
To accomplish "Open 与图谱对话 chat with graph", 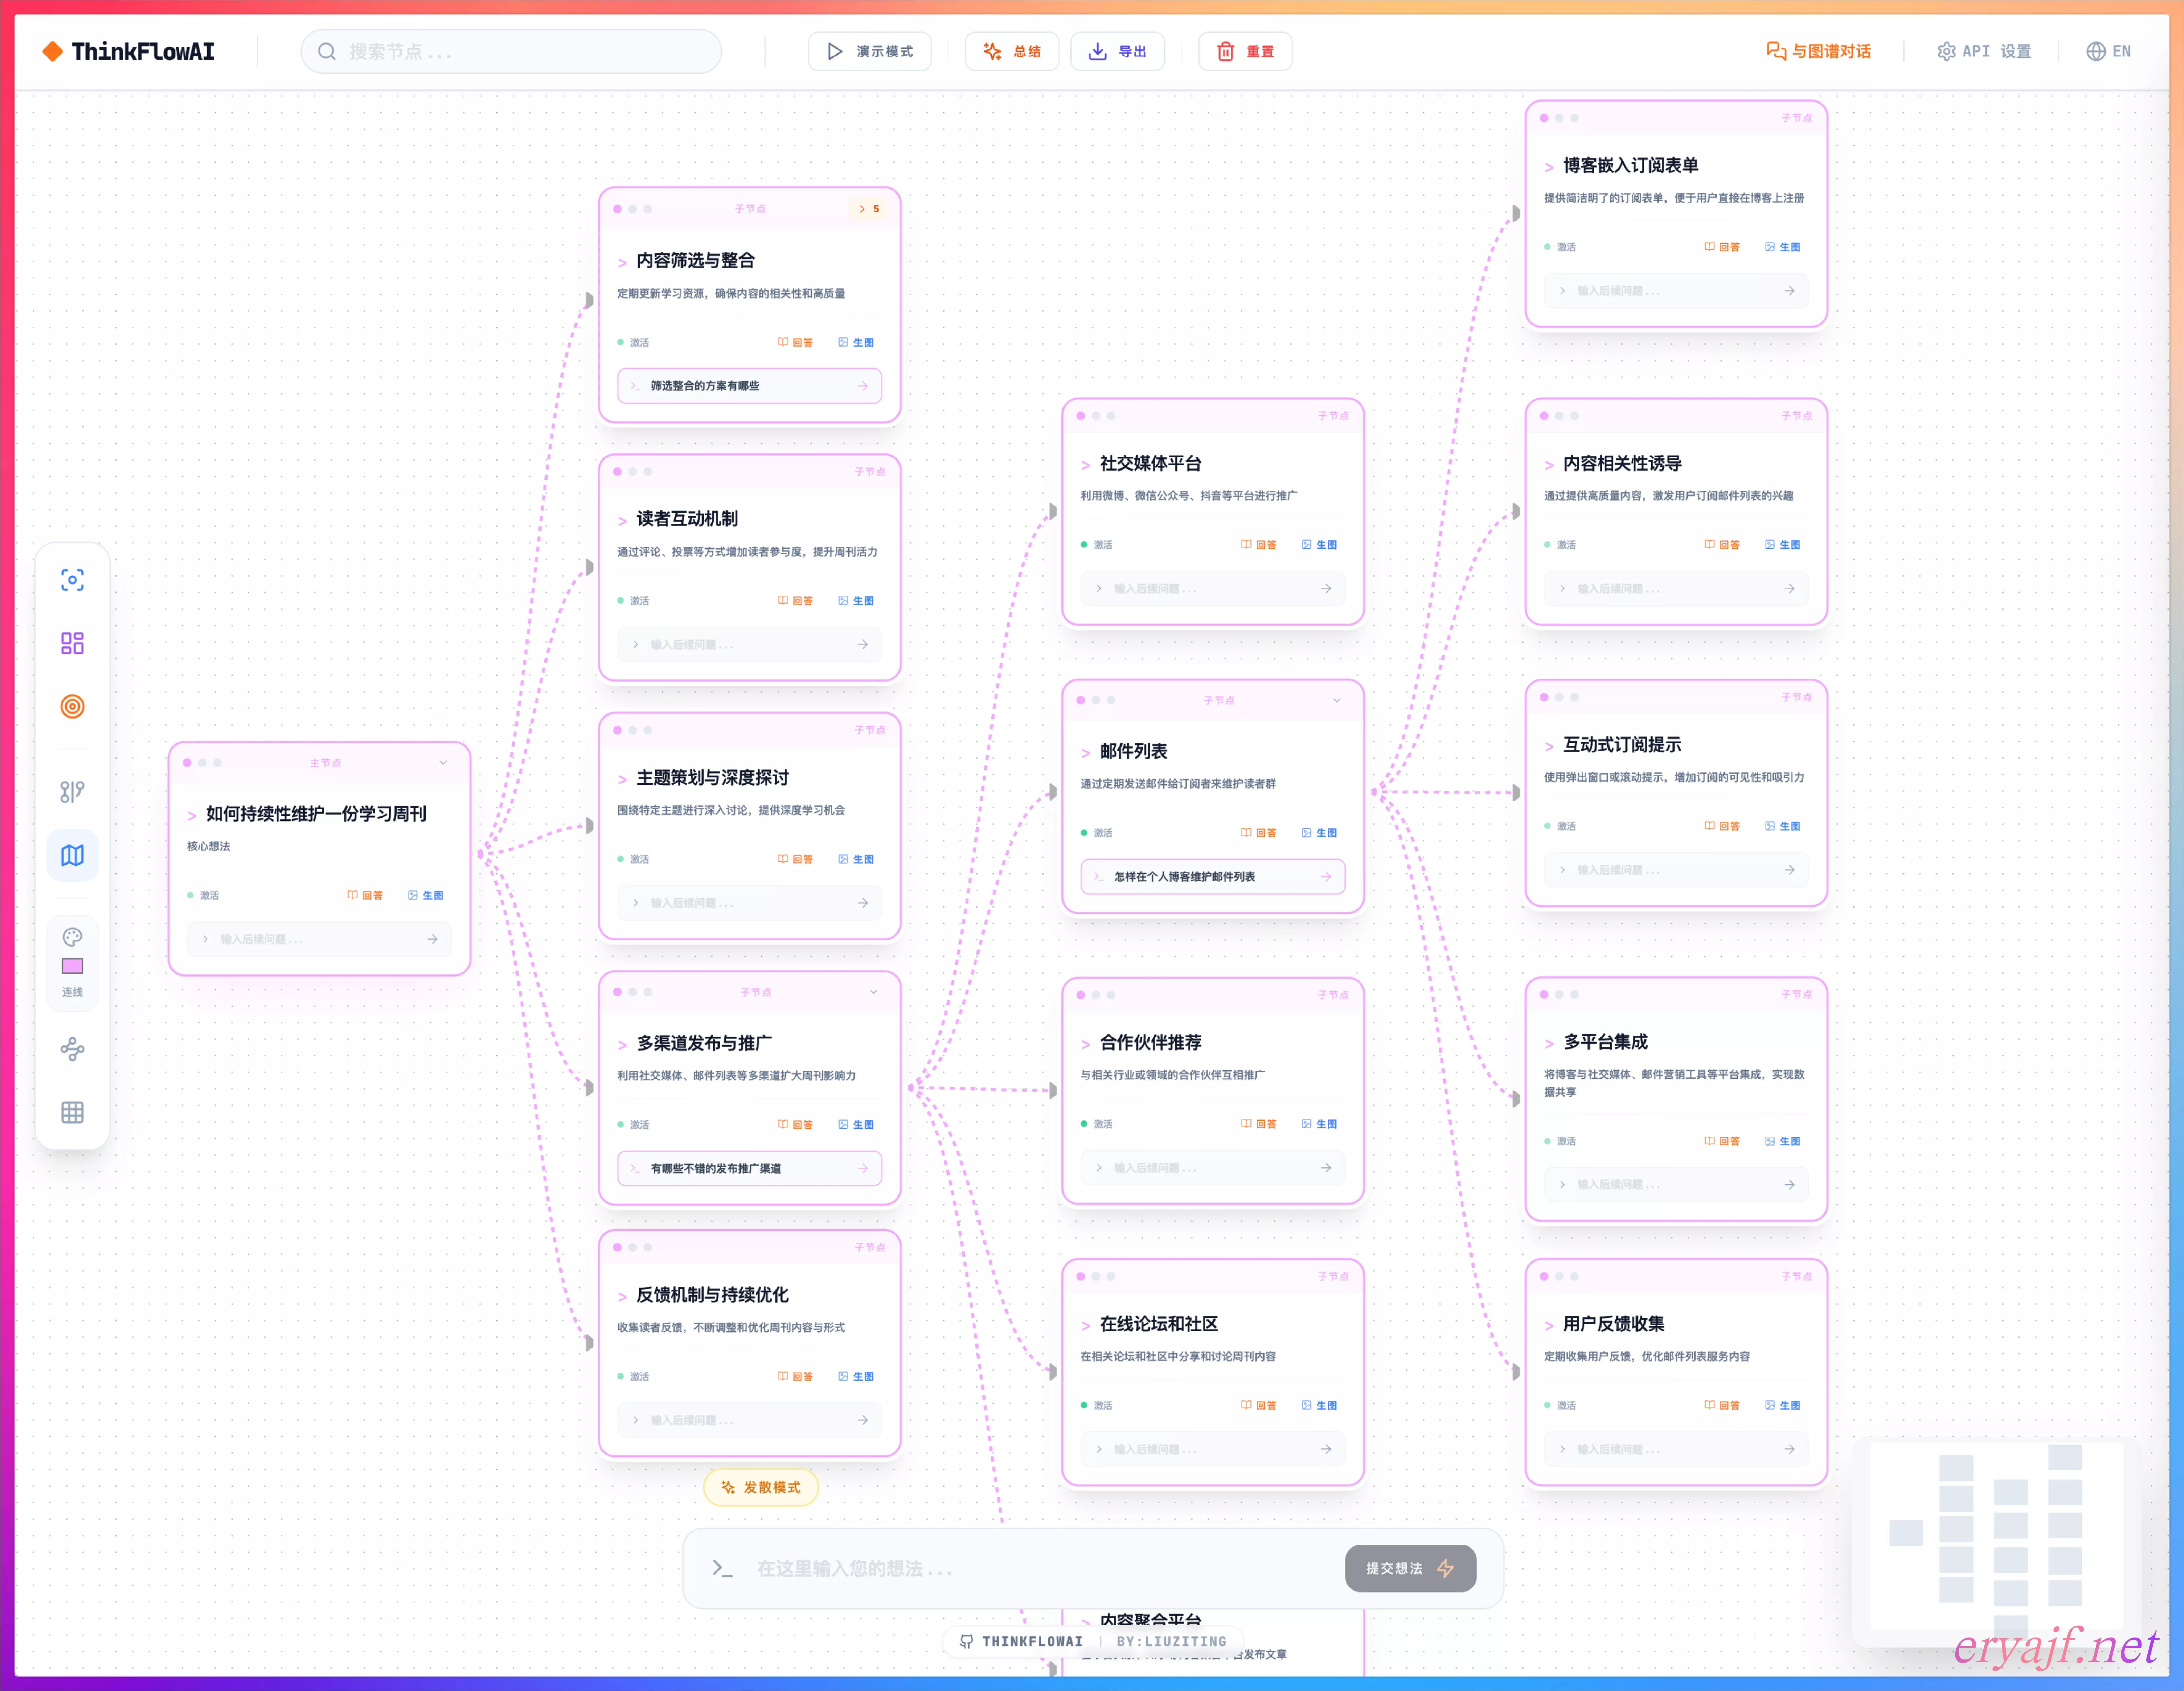I will [x=1818, y=51].
